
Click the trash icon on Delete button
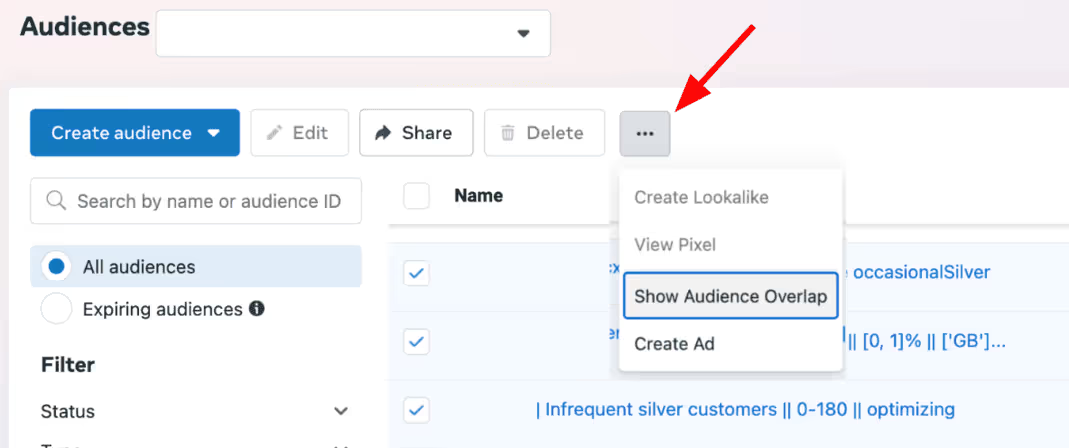(508, 133)
